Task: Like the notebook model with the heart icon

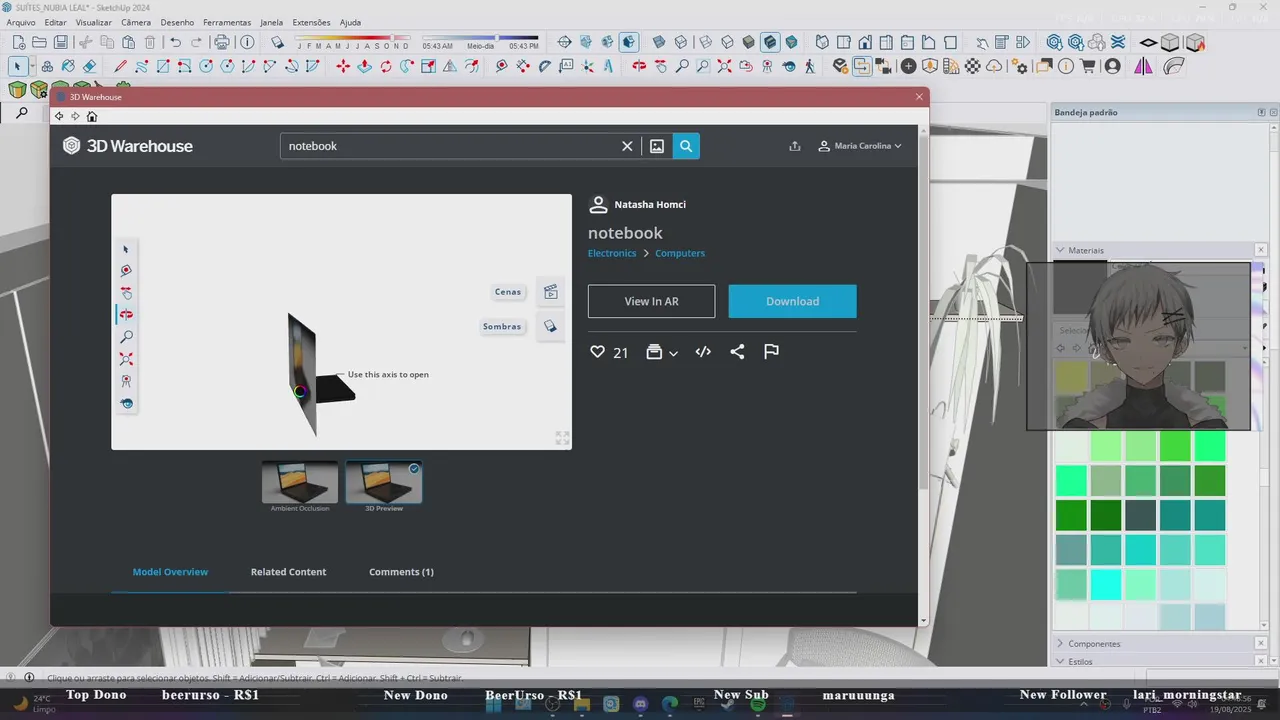Action: coord(597,352)
